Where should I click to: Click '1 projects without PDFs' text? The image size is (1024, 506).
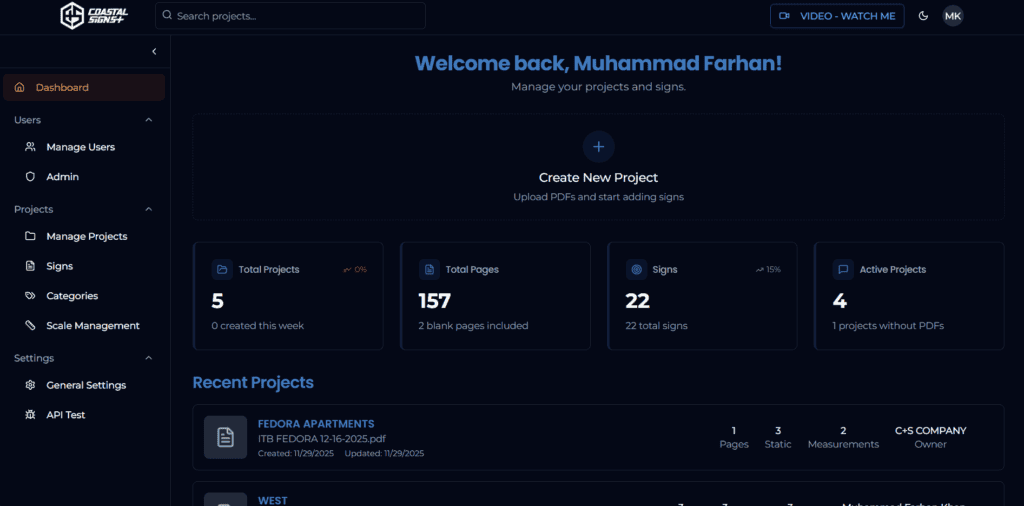click(888, 326)
